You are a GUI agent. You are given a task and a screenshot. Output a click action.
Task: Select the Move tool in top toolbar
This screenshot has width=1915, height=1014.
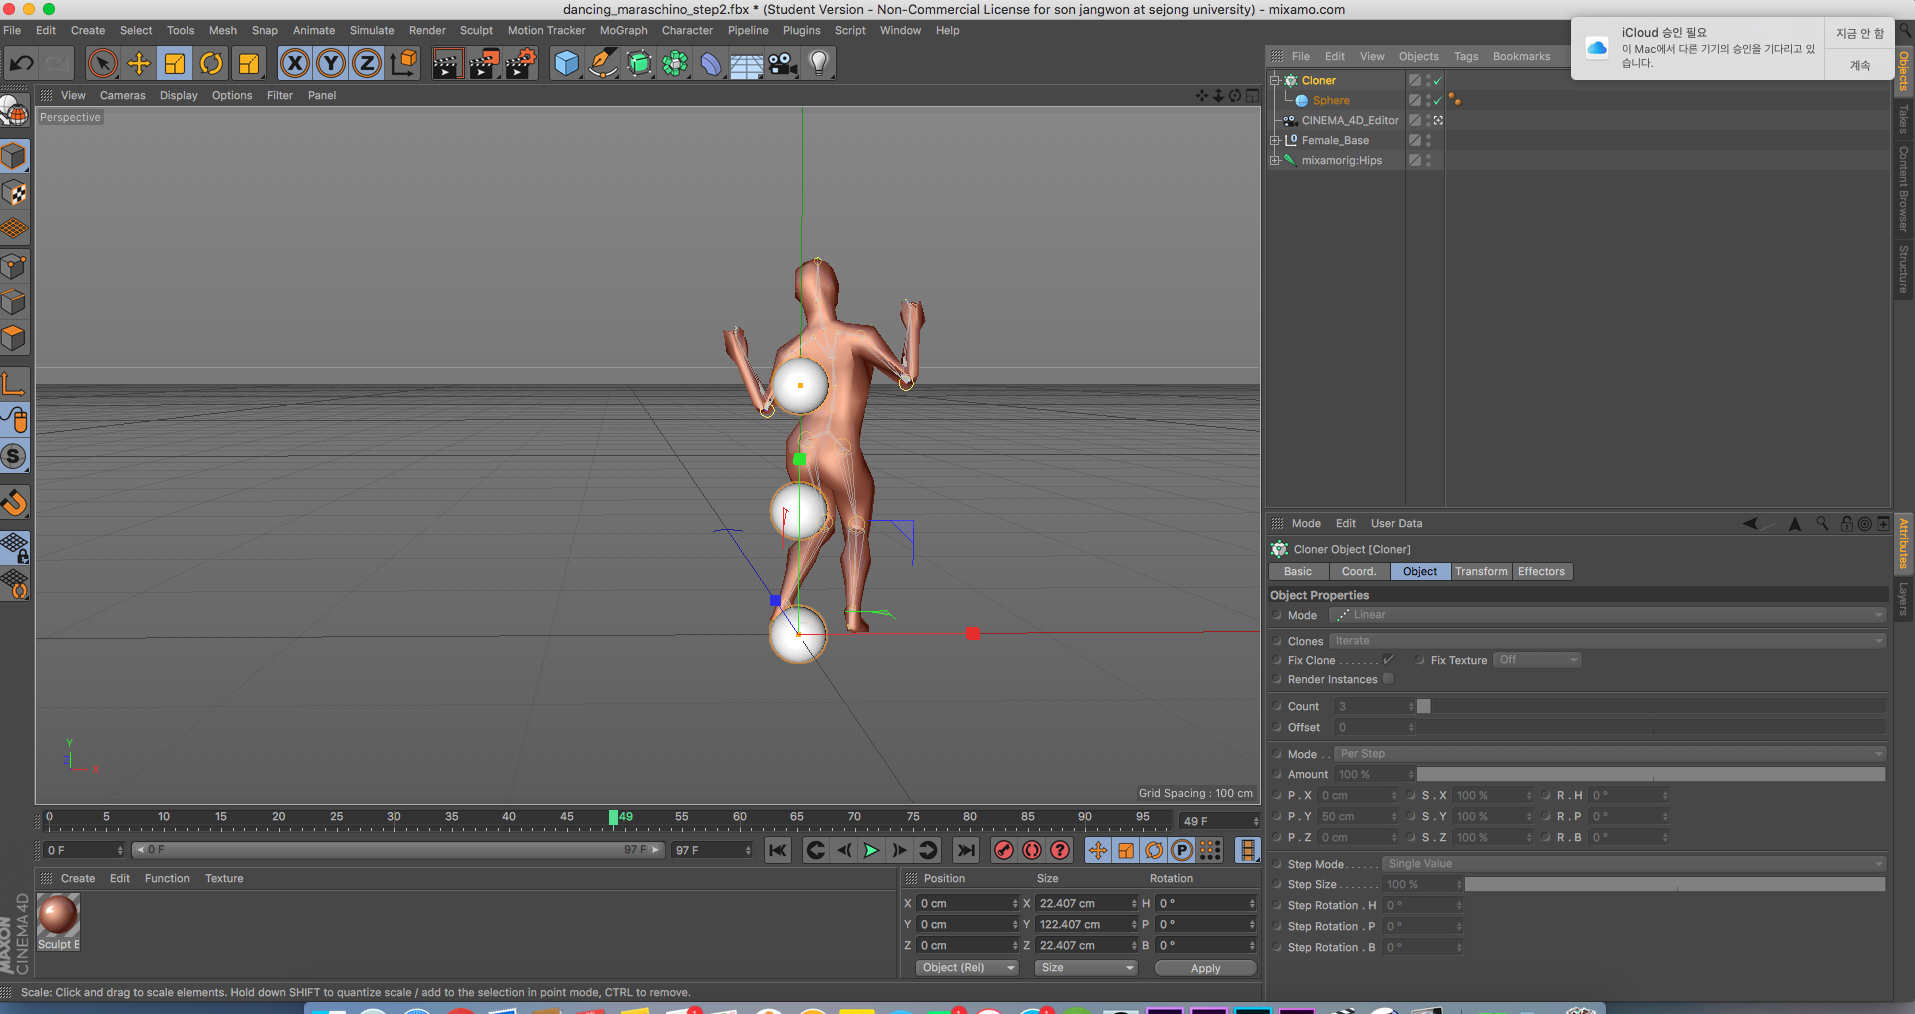[x=139, y=64]
